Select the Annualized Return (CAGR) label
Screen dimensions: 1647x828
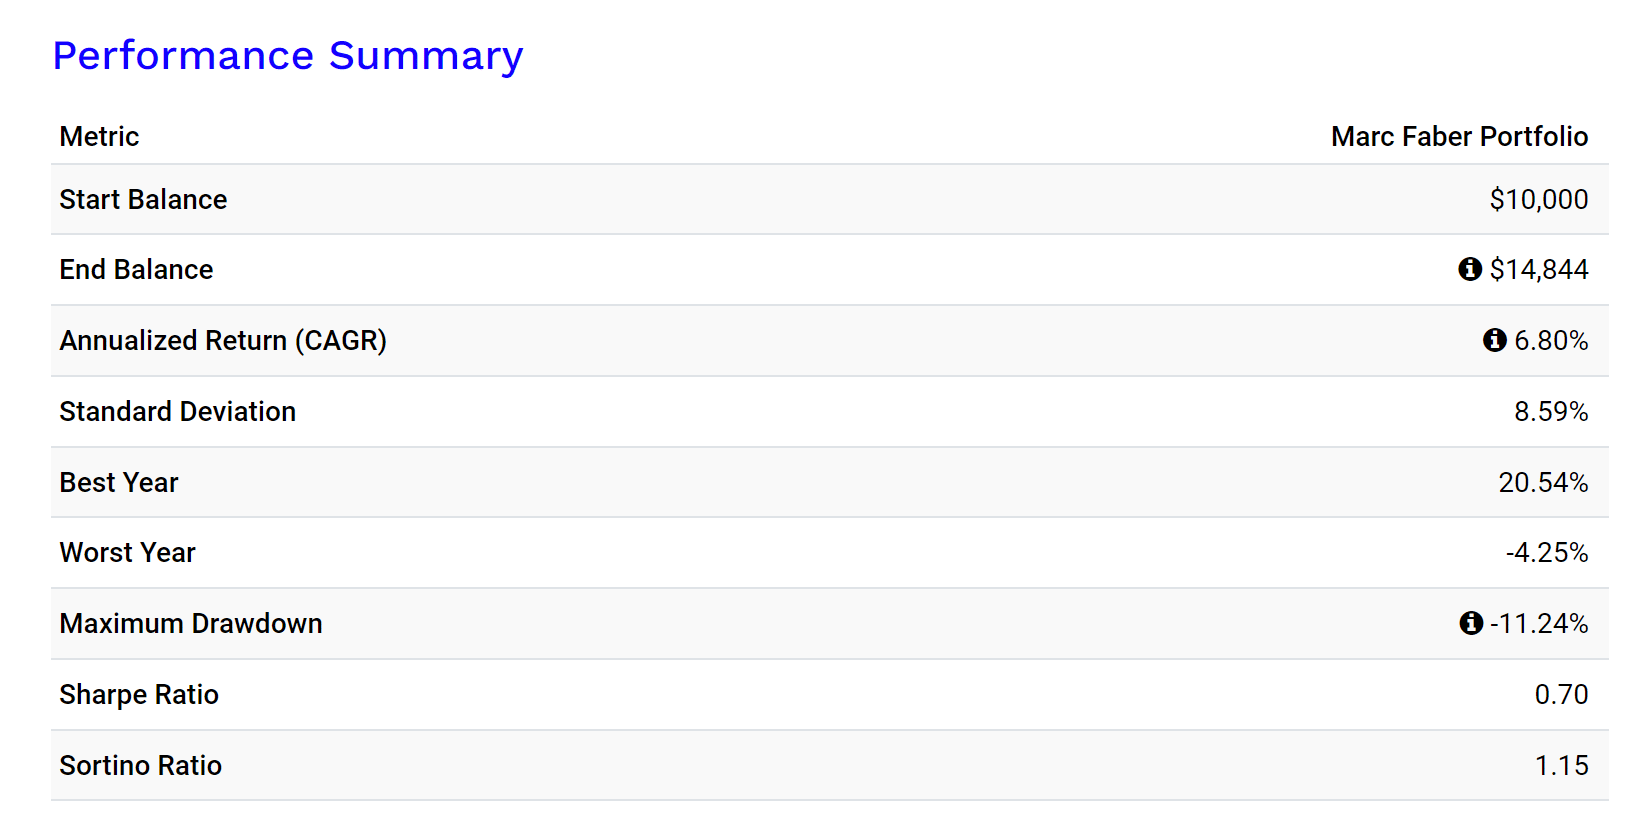pos(223,341)
